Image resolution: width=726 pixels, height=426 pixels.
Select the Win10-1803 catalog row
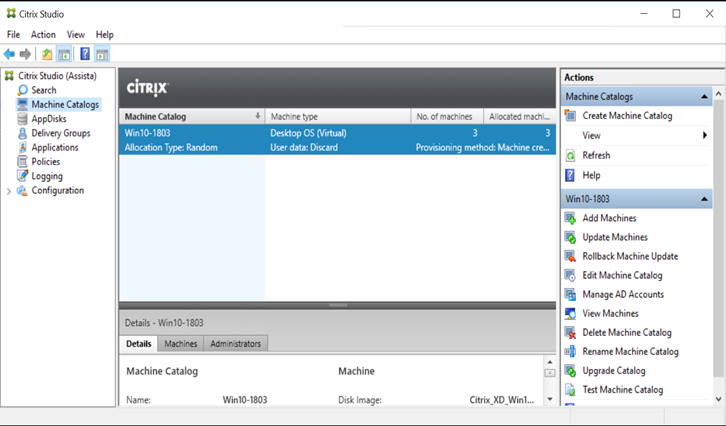(x=337, y=140)
